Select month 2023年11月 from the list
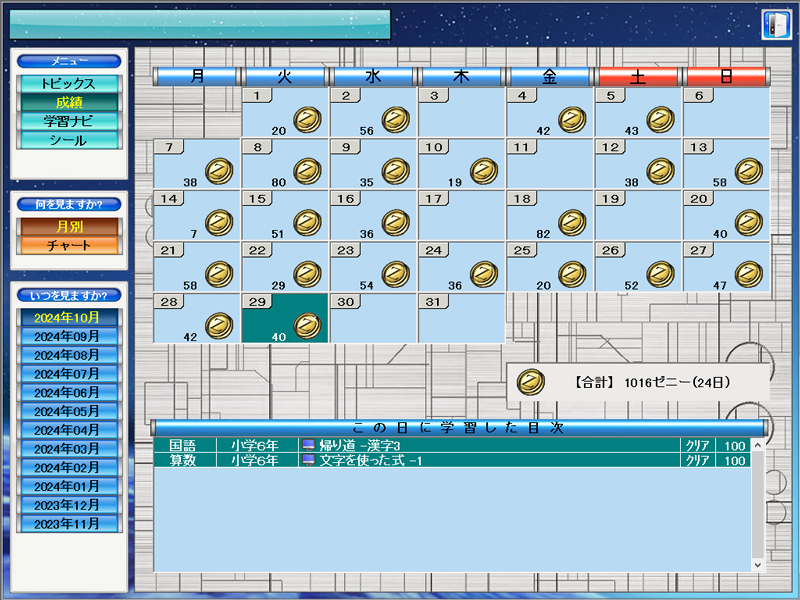 click(67, 523)
